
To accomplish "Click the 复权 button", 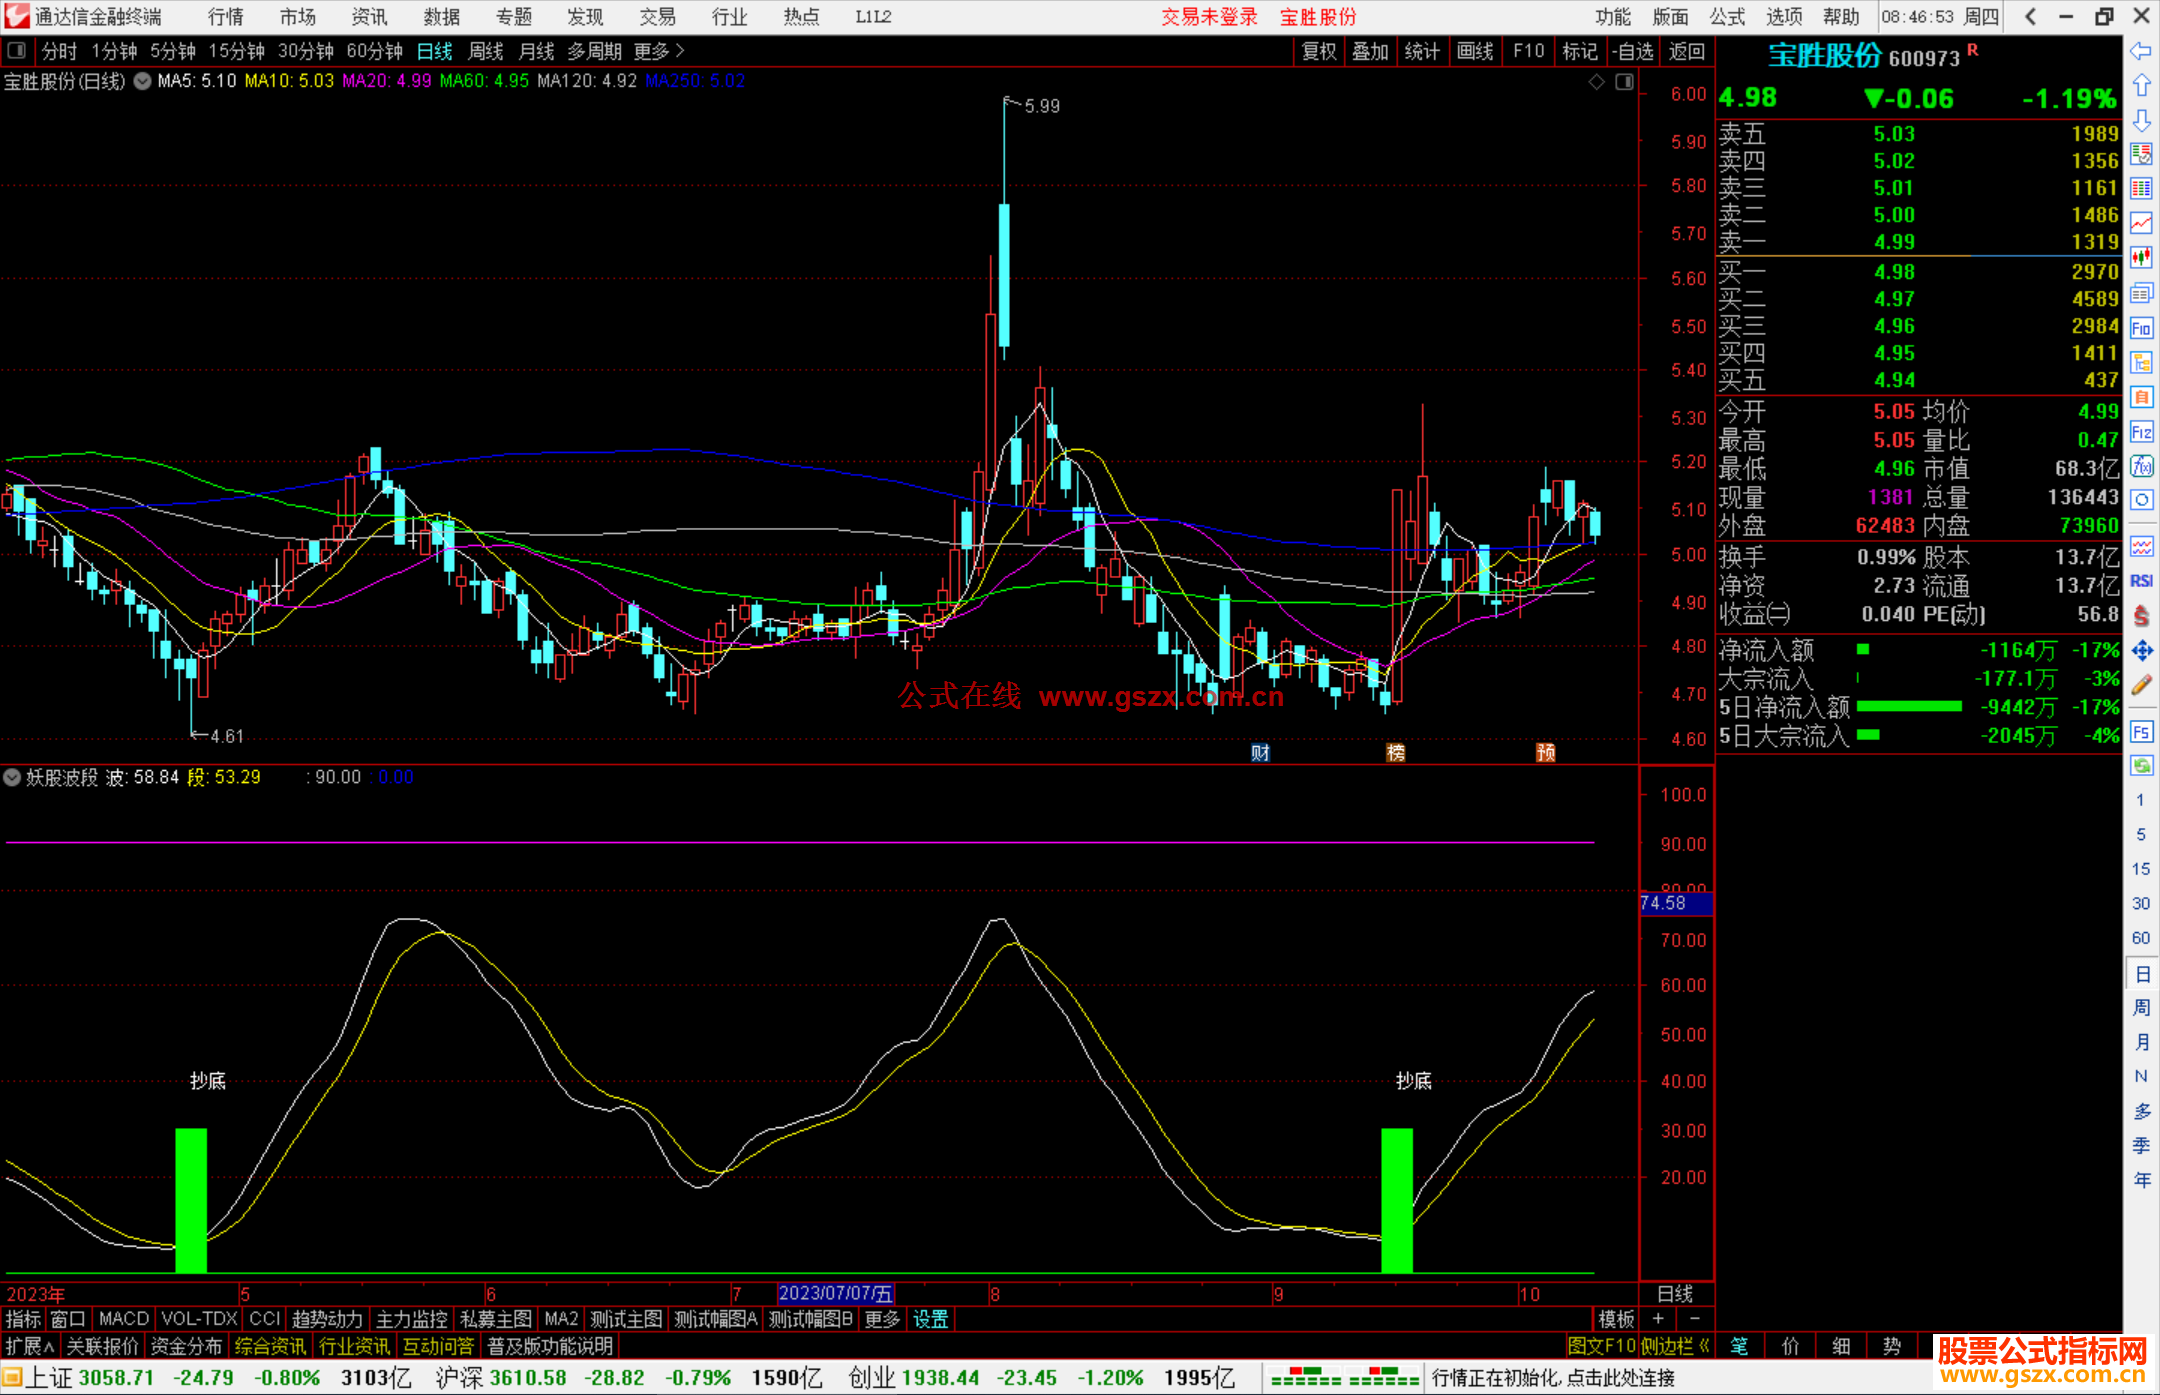I will pos(1319,51).
